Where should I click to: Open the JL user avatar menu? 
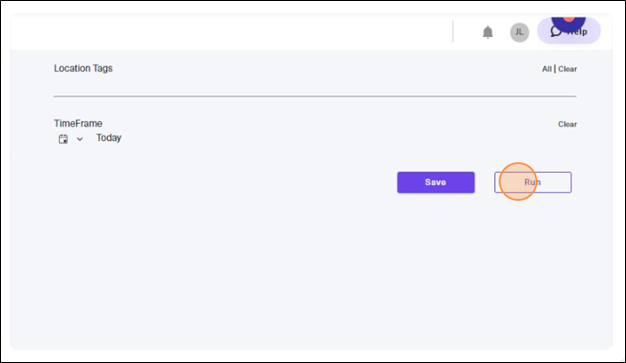(519, 32)
